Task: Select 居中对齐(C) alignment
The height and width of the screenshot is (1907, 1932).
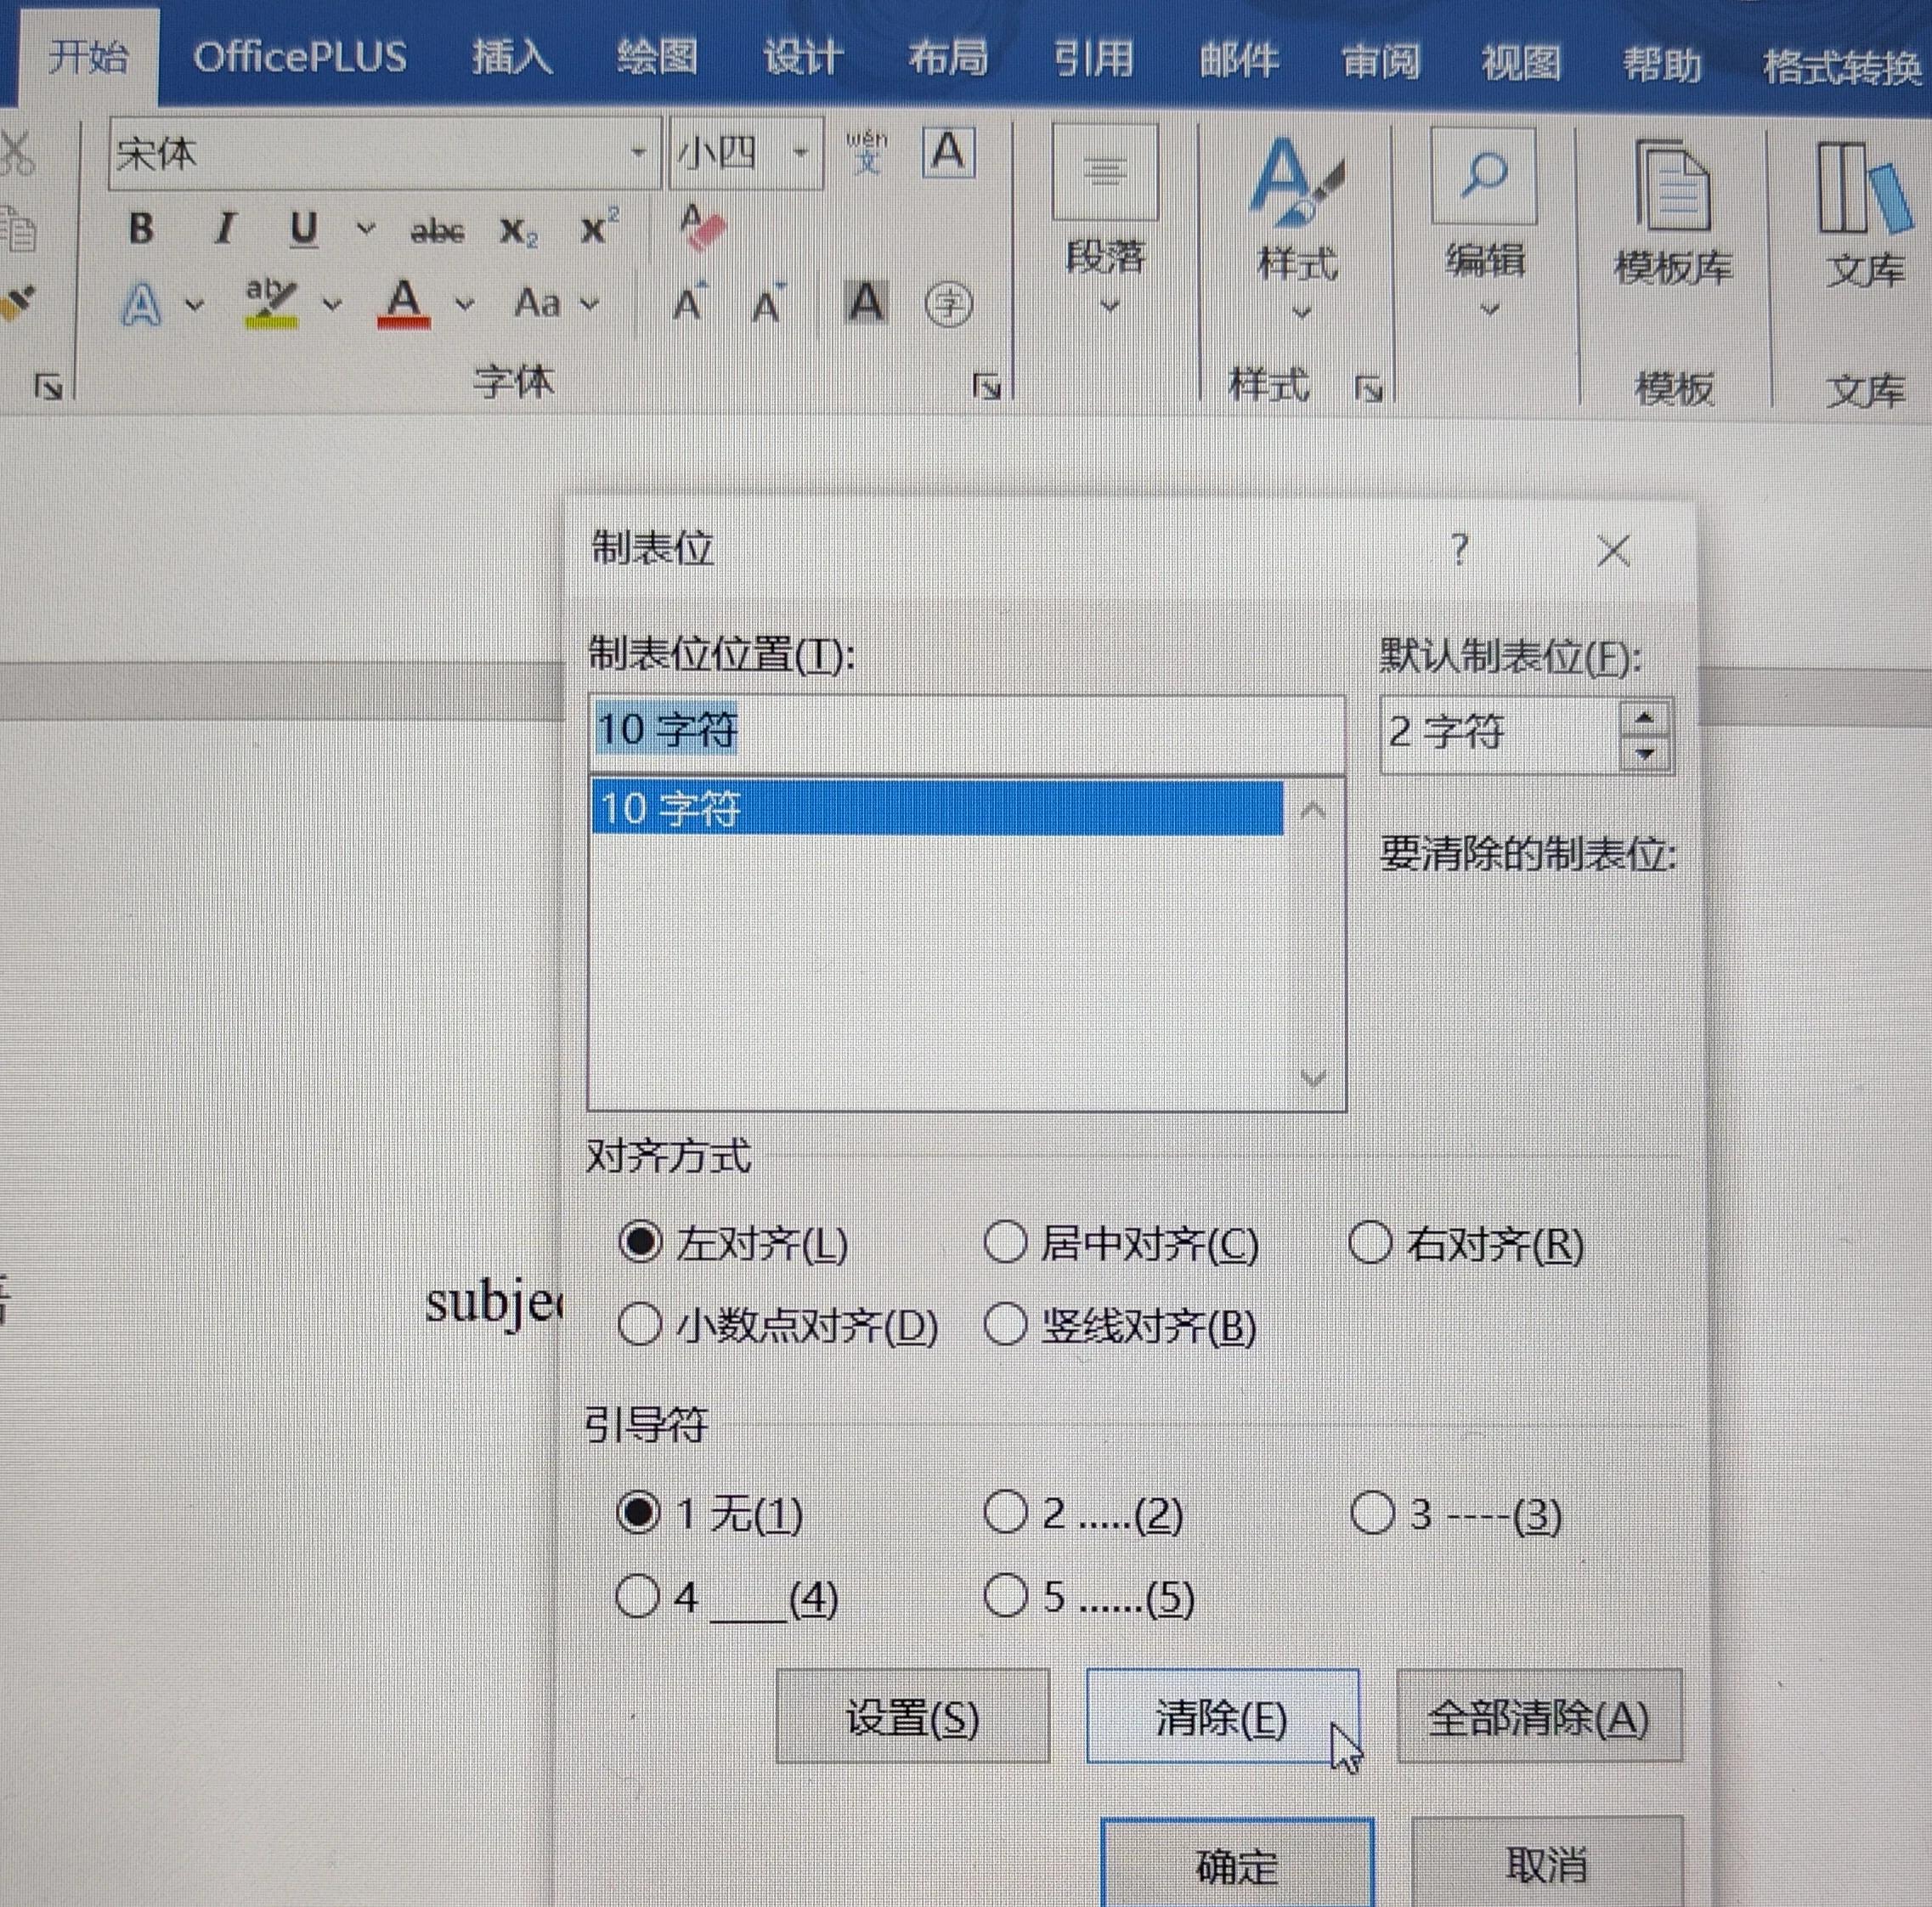Action: (x=1121, y=1244)
